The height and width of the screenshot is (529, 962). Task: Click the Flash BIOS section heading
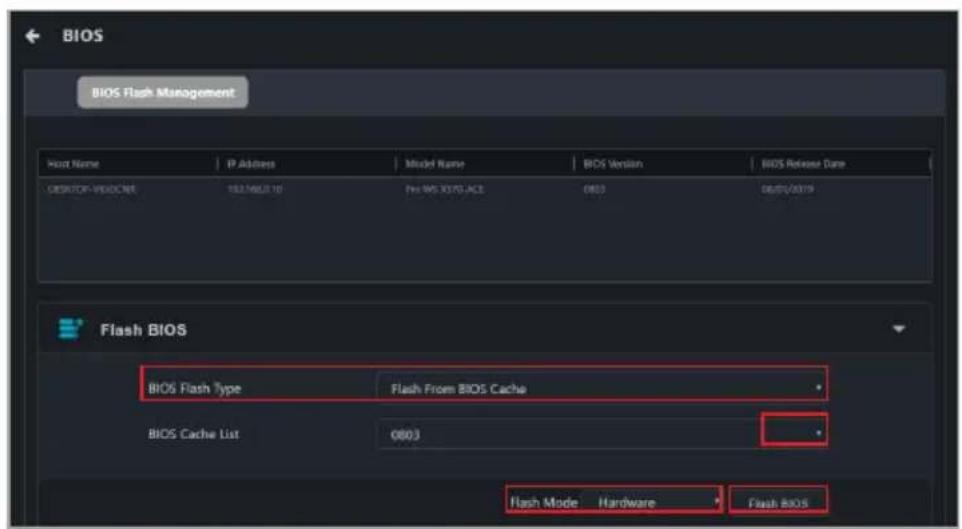pyautogui.click(x=144, y=330)
